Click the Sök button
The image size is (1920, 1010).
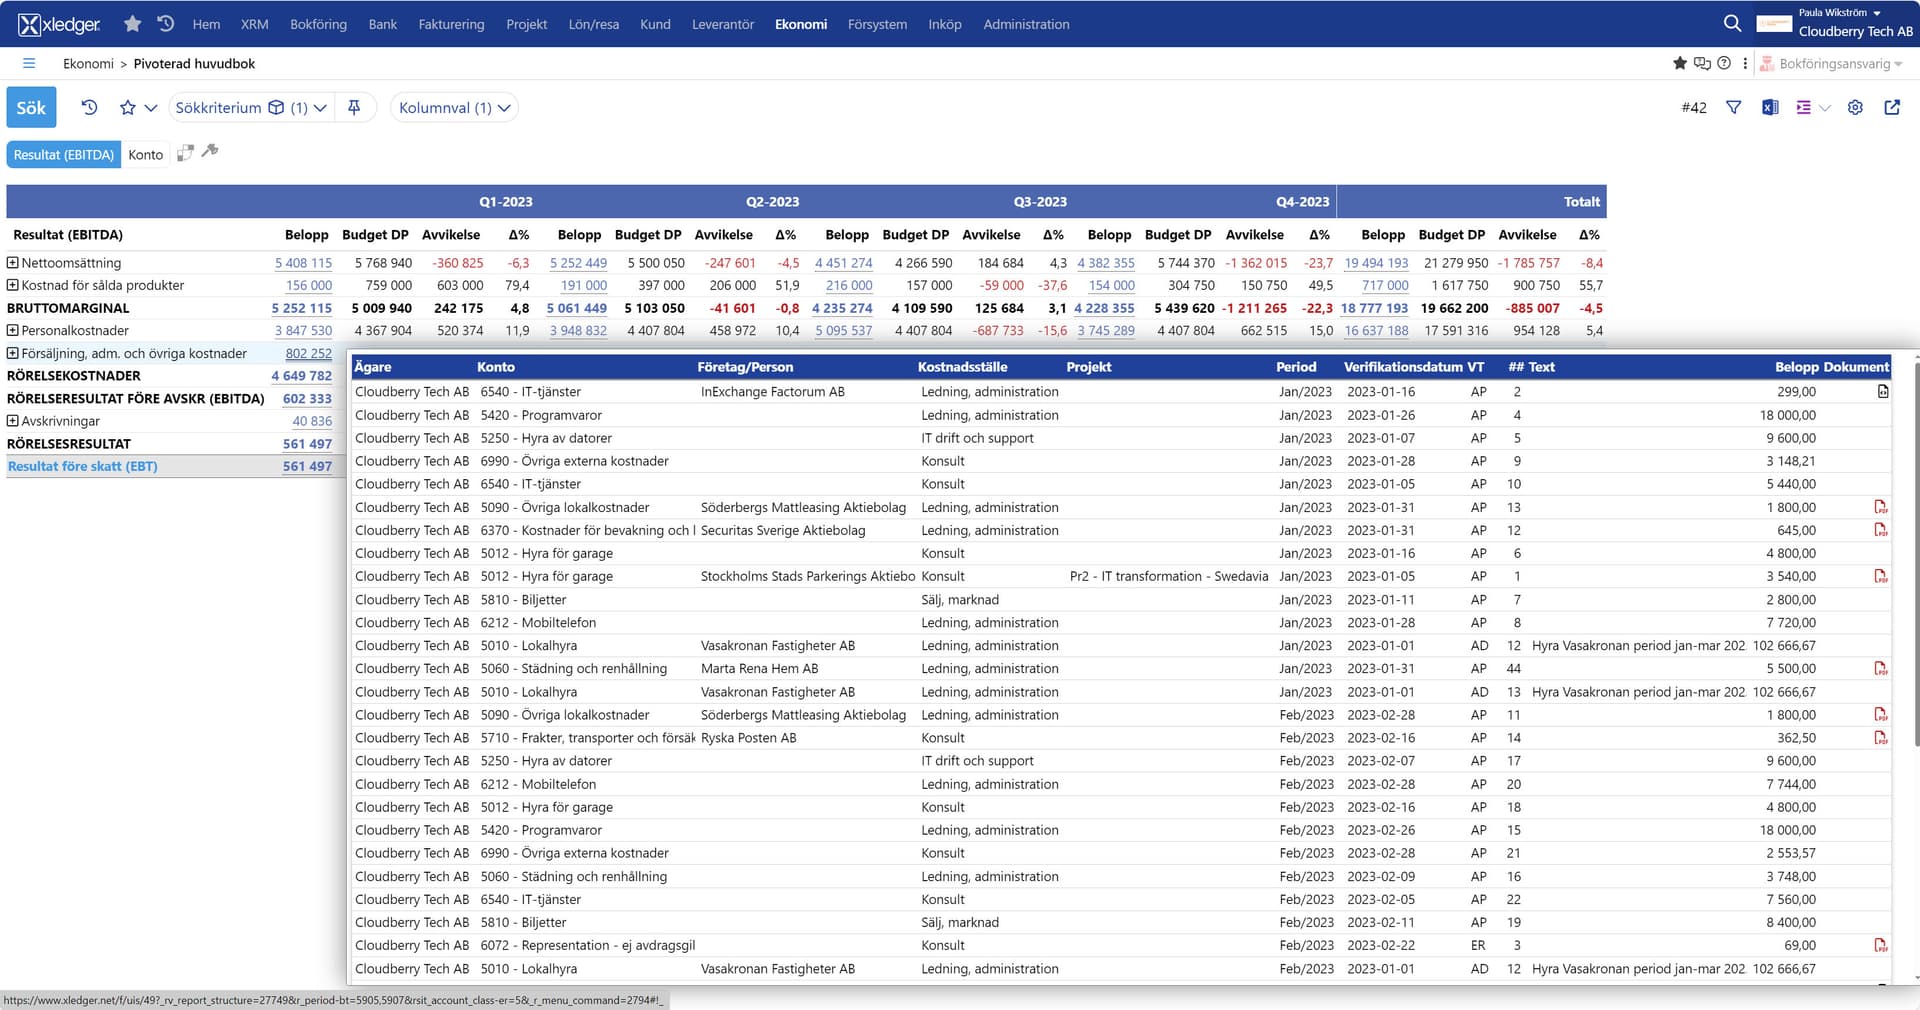(x=31, y=107)
